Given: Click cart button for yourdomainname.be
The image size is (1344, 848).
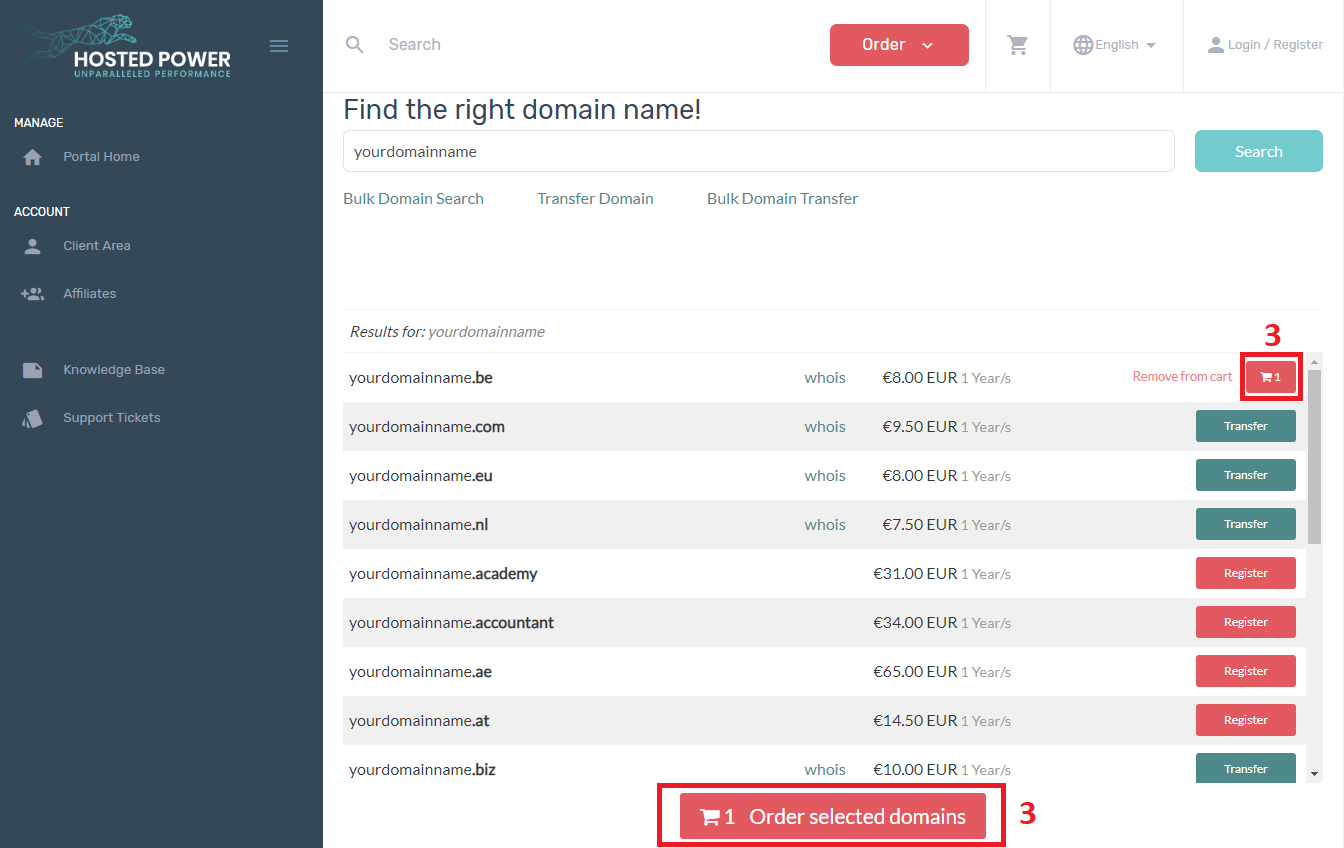Looking at the screenshot, I should click(x=1271, y=377).
